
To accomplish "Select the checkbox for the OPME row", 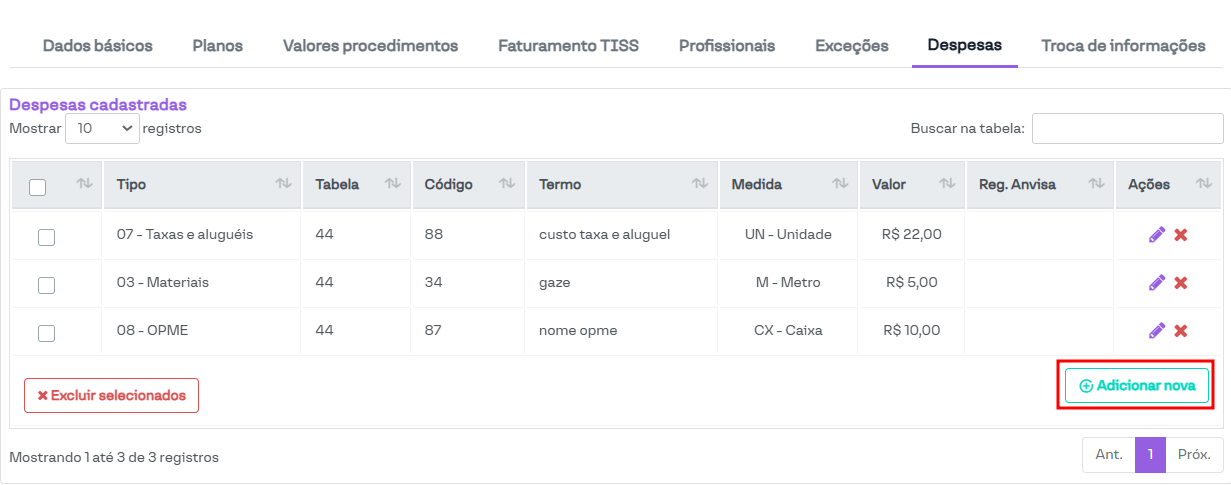I will (46, 333).
